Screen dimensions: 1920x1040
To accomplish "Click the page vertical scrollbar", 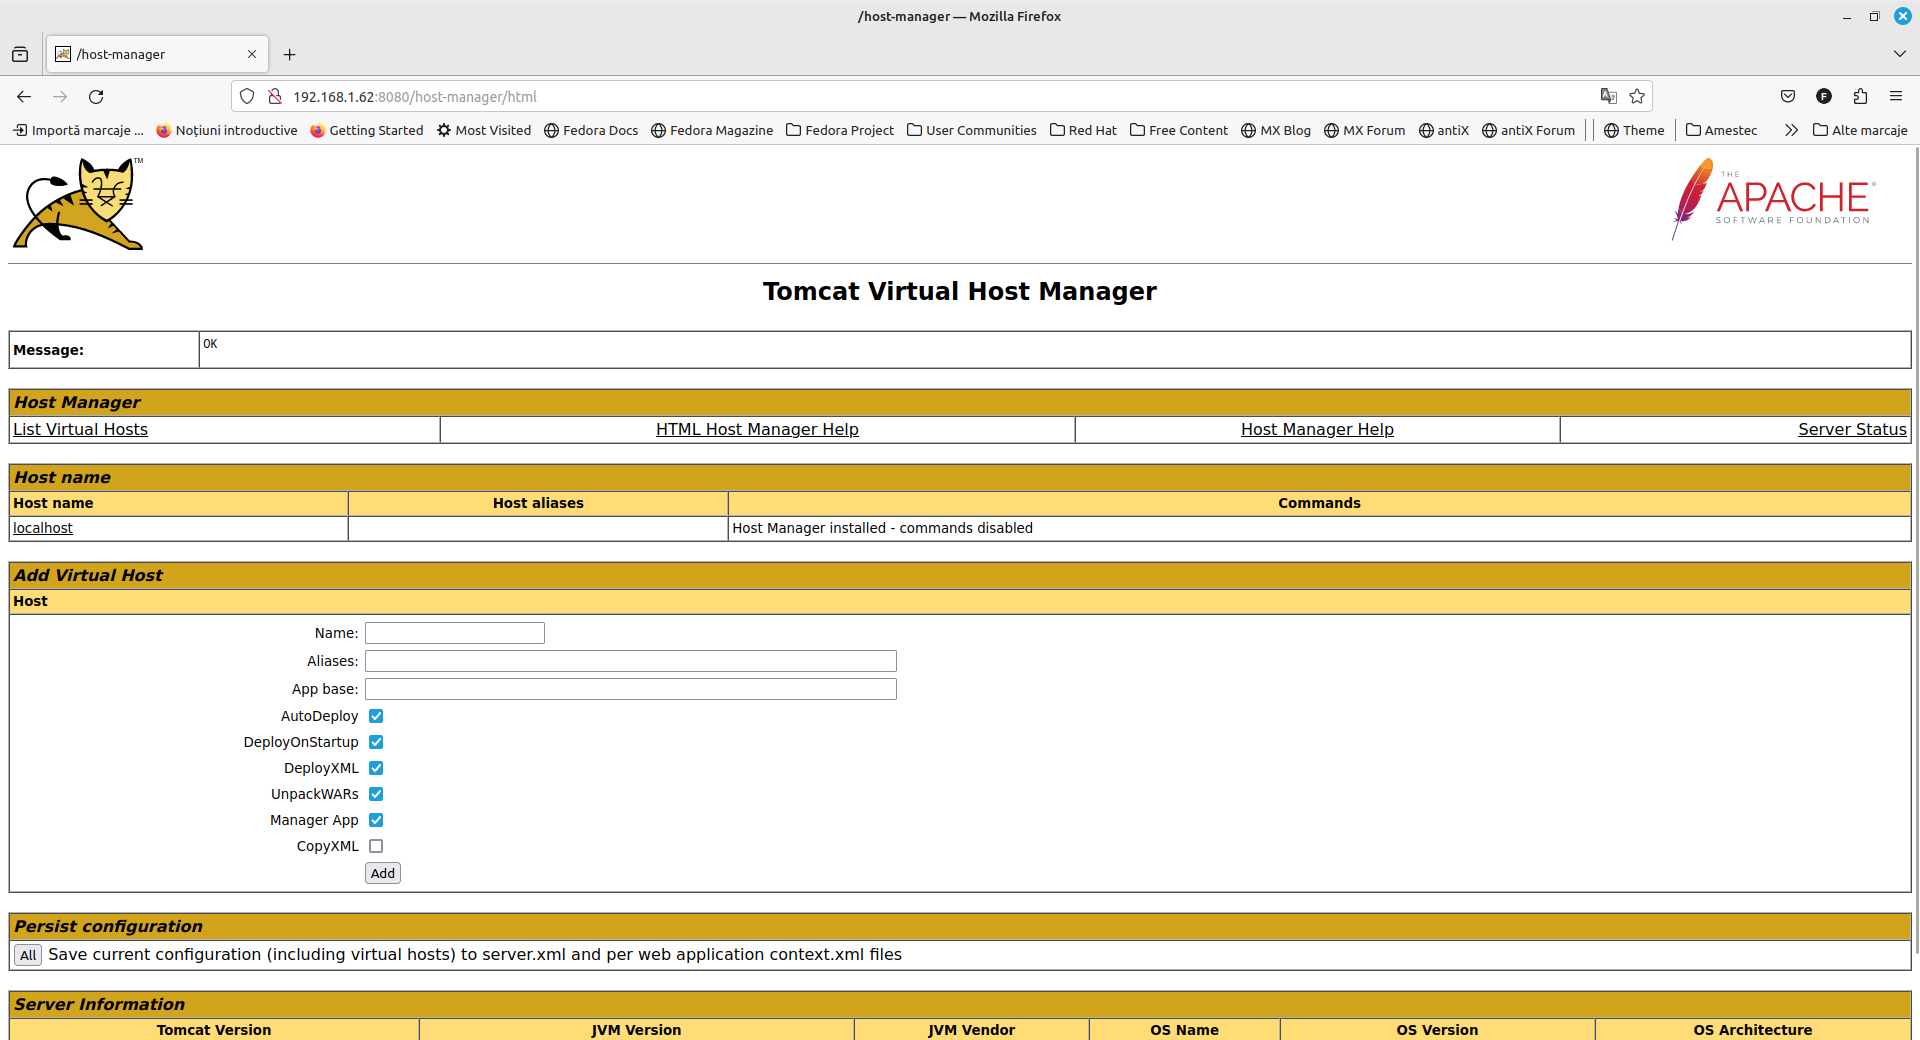I will click(1916, 550).
